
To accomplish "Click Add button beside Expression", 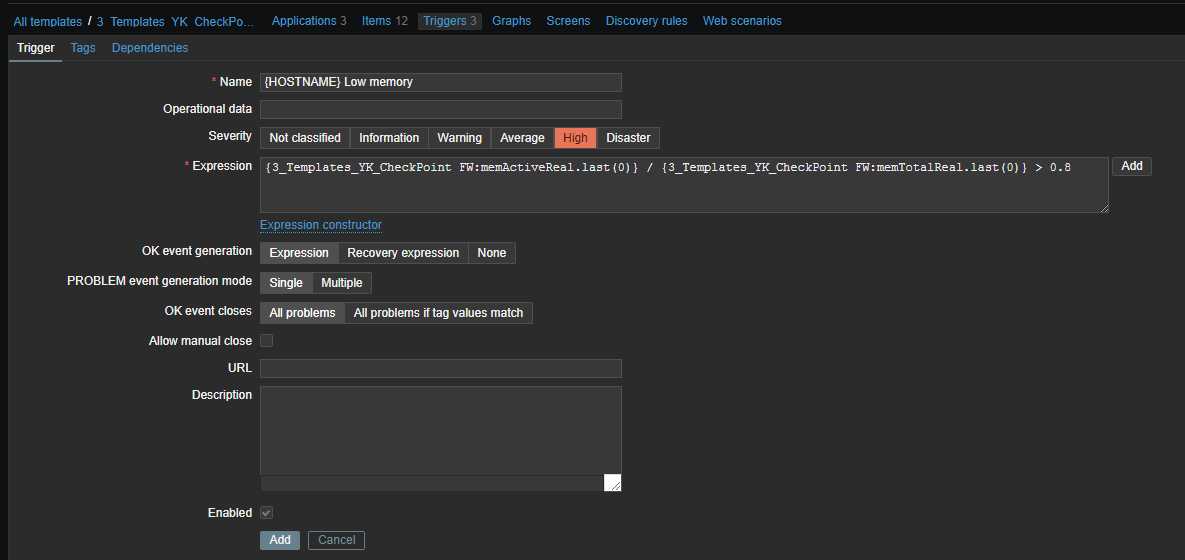I will coord(1131,166).
